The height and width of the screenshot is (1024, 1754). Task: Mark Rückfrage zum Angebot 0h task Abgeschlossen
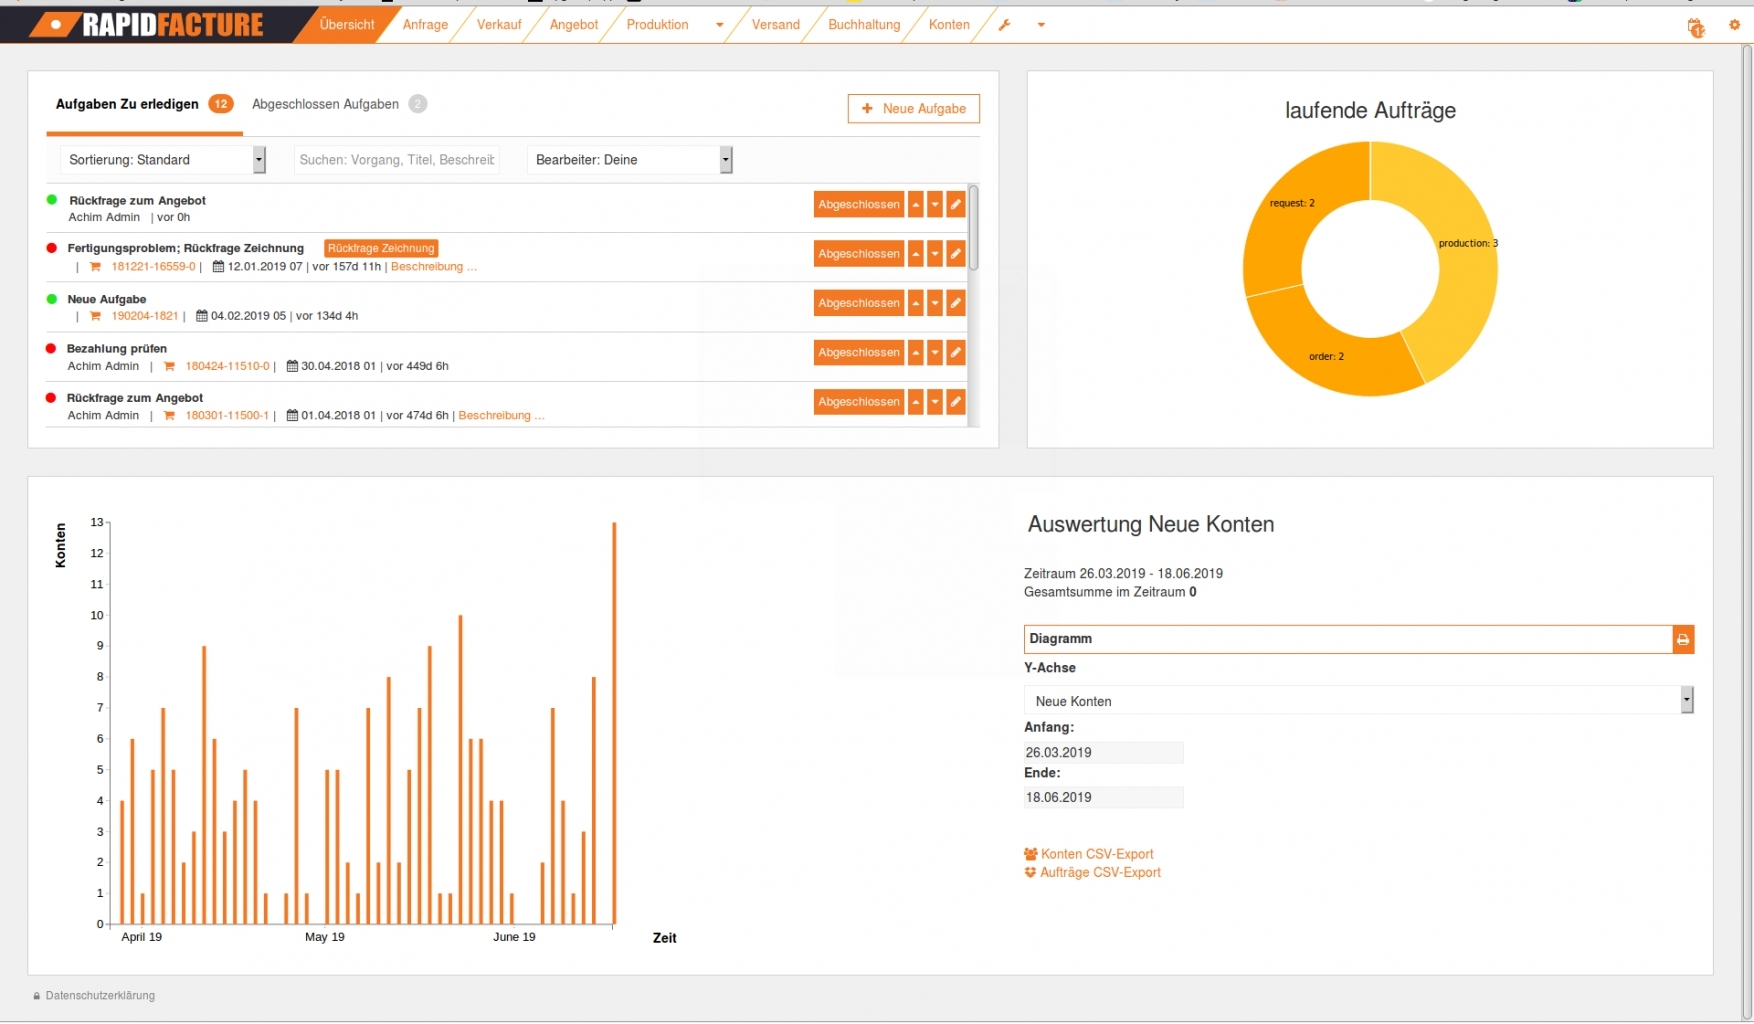click(x=859, y=205)
